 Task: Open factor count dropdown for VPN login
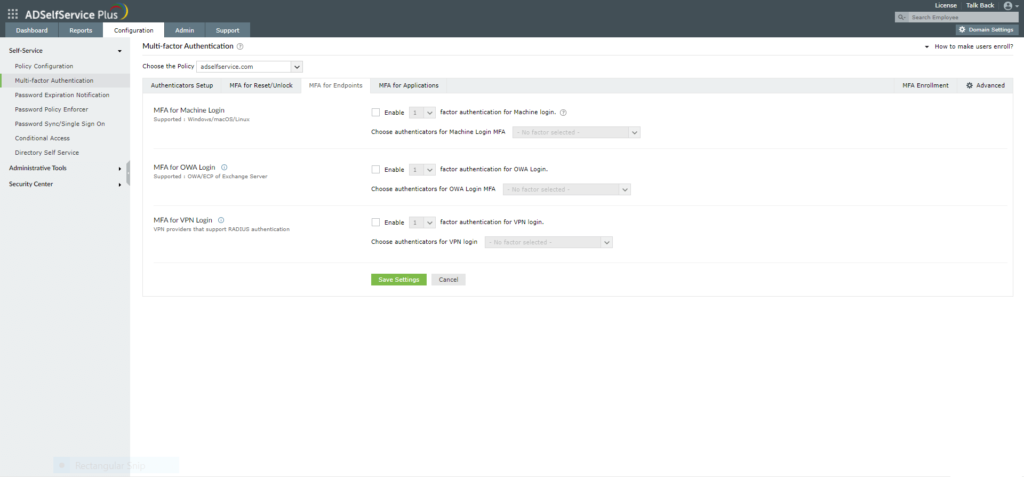[x=422, y=222]
